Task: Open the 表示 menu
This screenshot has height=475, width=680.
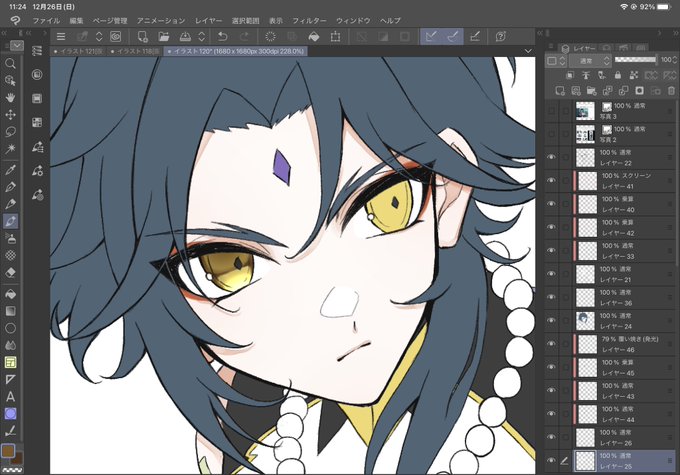Action: coord(276,20)
